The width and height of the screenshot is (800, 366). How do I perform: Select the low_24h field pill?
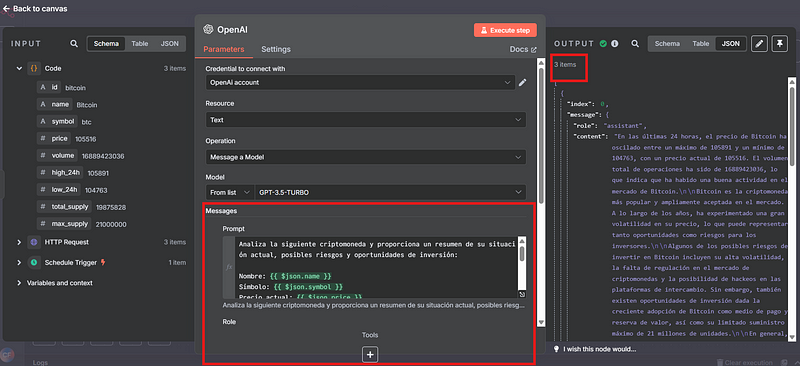tap(59, 190)
